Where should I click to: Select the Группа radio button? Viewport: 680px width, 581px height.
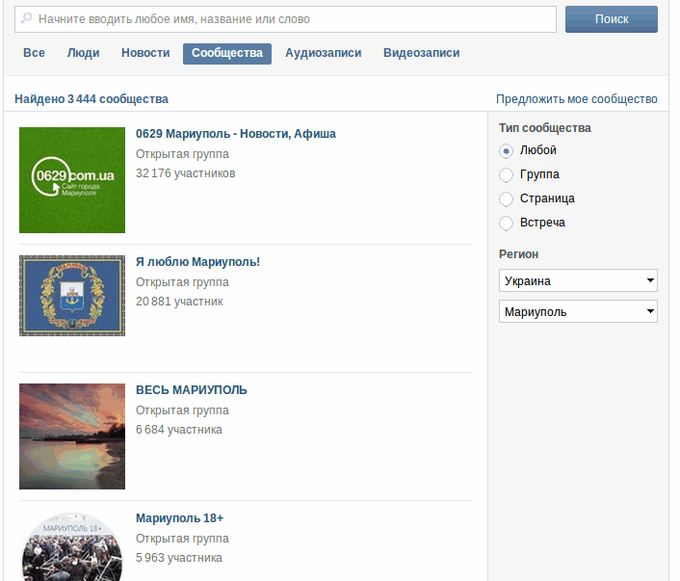506,175
